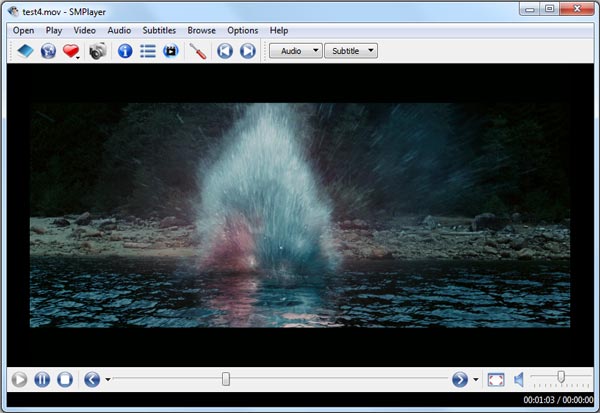Pause the video playback
The image size is (600, 413).
[42, 379]
